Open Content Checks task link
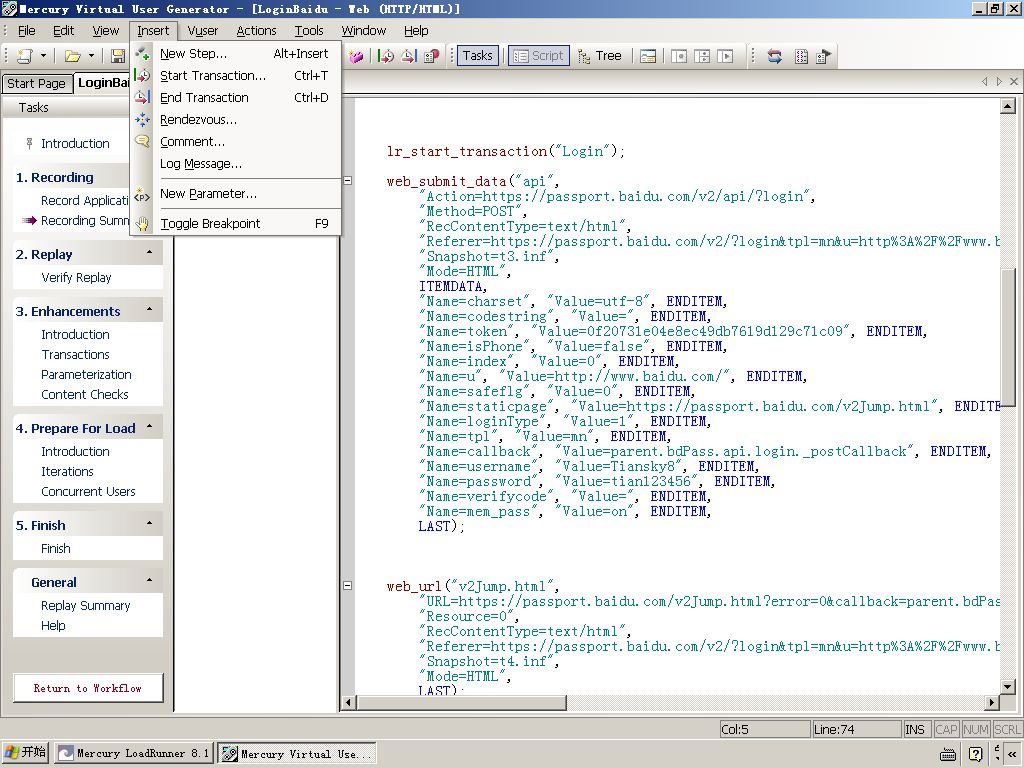This screenshot has height=768, width=1024. (x=84, y=394)
